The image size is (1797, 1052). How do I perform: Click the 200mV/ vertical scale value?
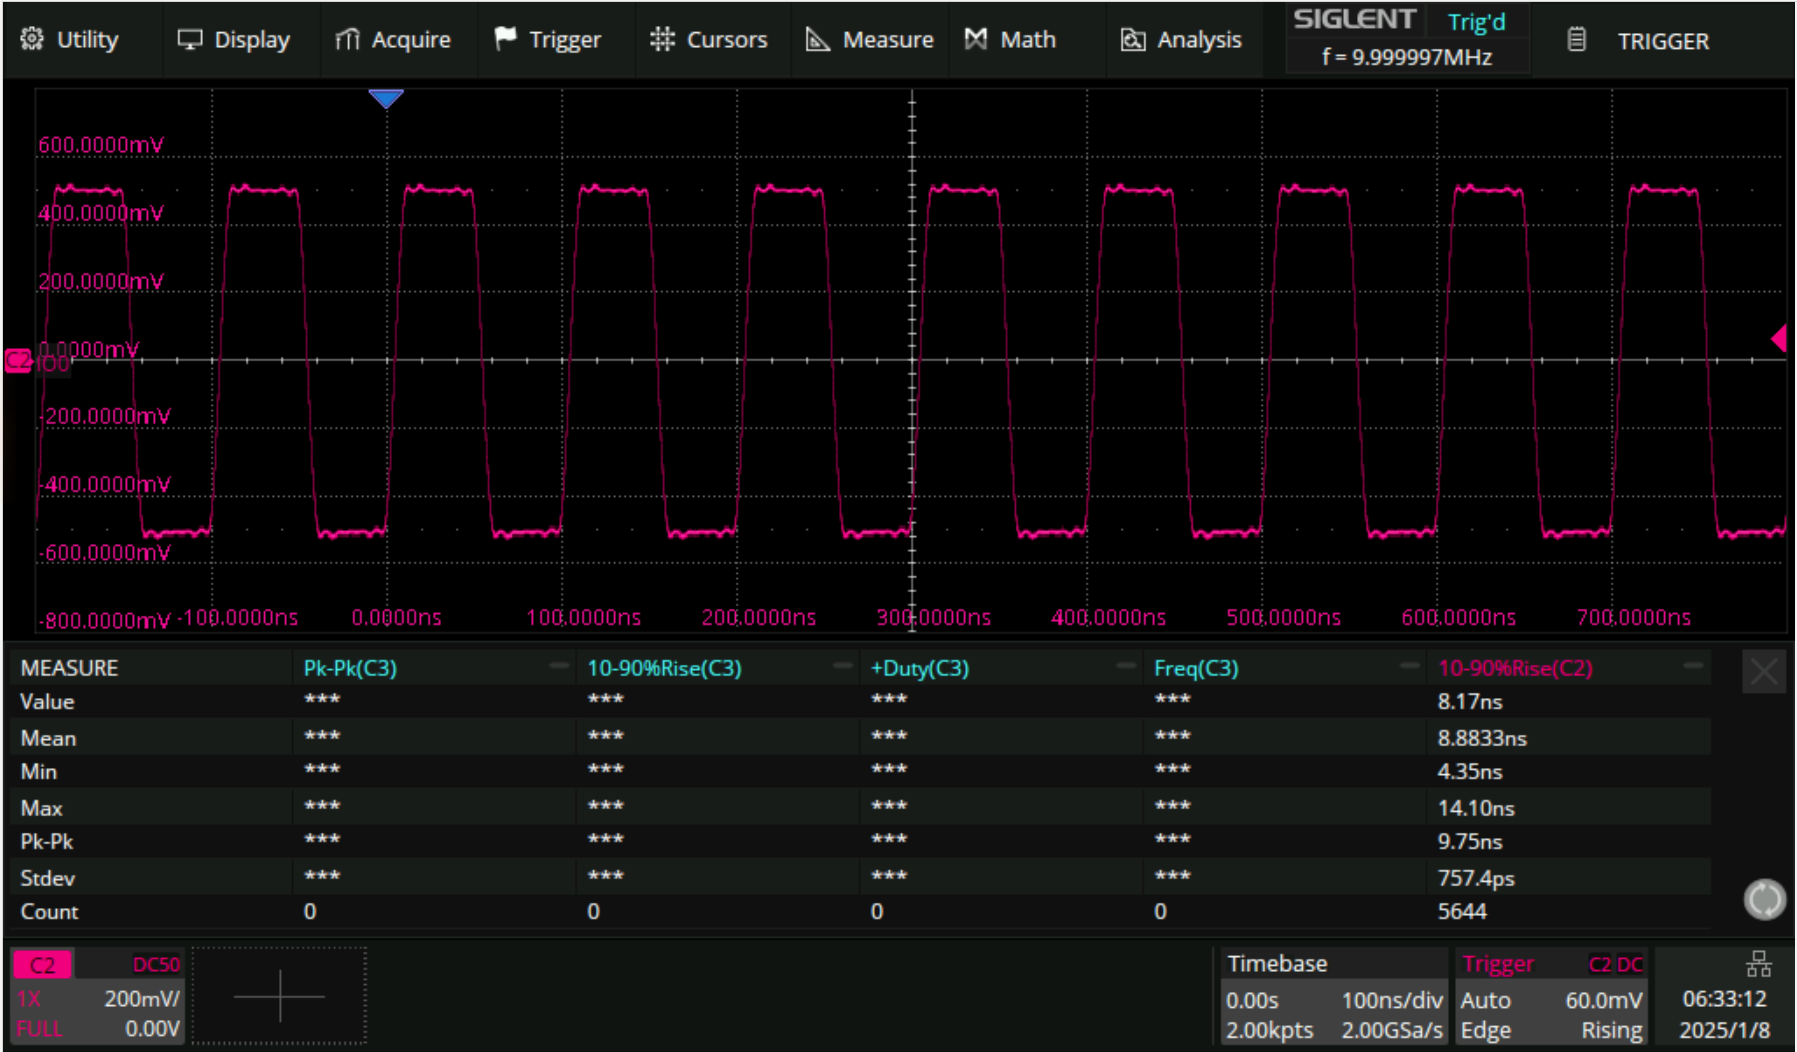coord(142,998)
